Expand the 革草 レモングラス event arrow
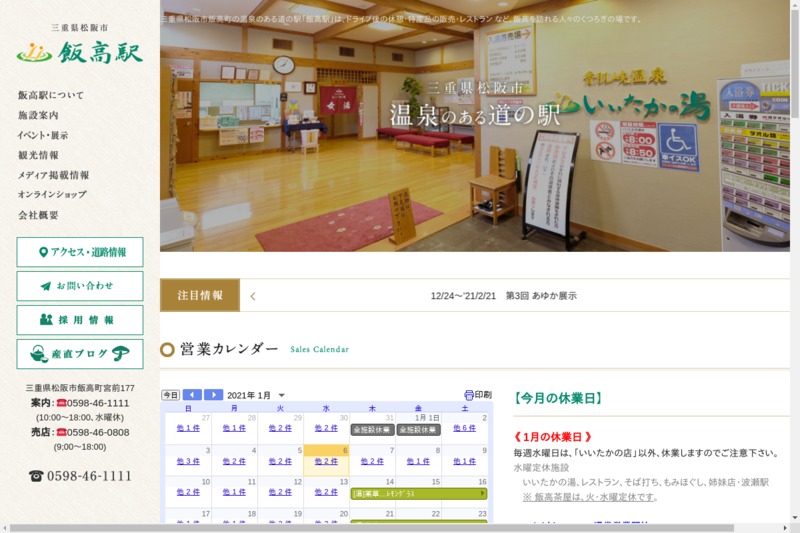 coord(483,493)
